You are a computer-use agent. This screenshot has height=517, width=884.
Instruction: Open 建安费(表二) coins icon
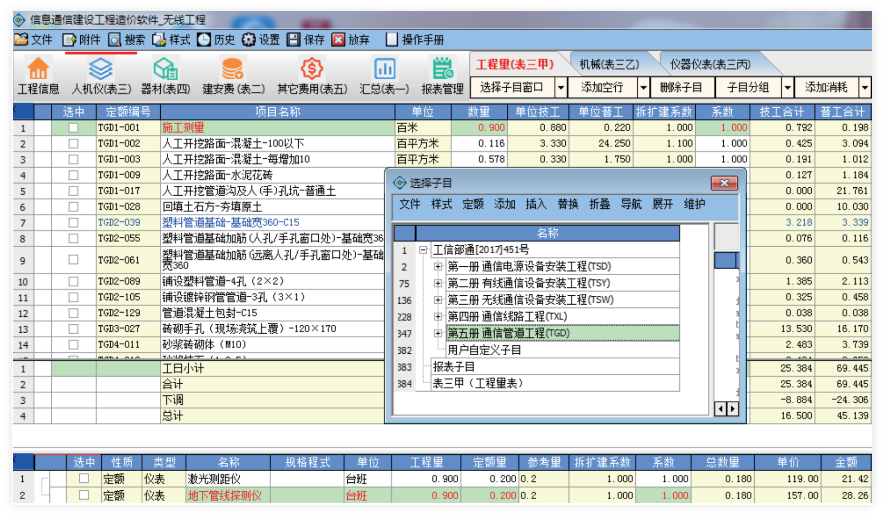[x=233, y=69]
